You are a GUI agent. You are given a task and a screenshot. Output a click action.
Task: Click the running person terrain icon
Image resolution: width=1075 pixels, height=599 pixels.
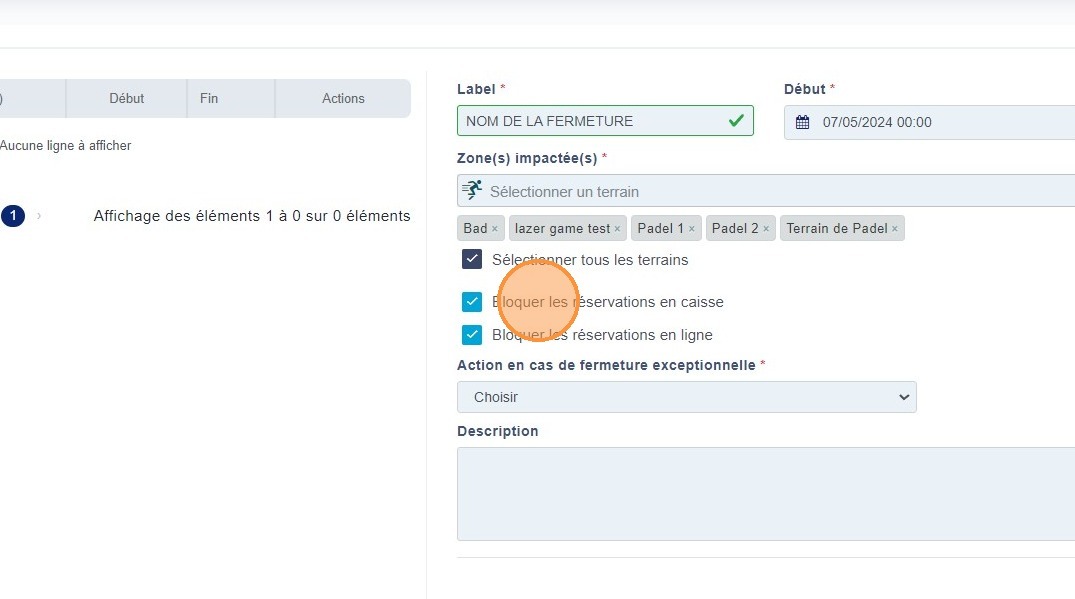click(472, 190)
